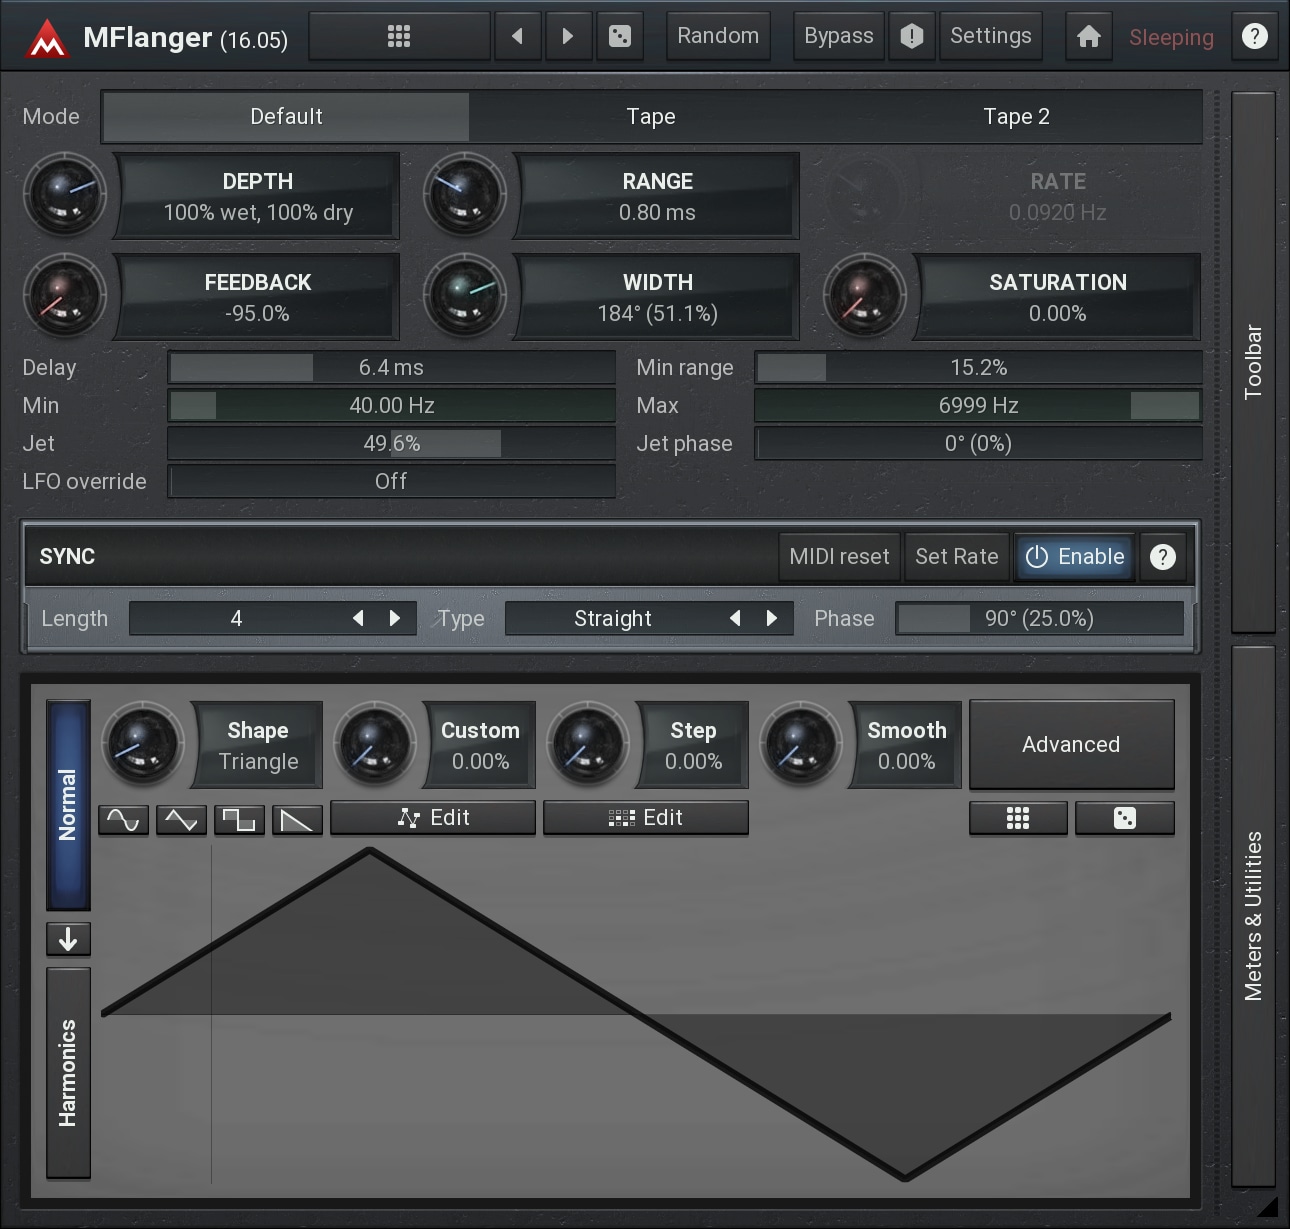1290x1229 pixels.
Task: Expand the Meters & Utilities side panel
Action: click(x=1253, y=916)
